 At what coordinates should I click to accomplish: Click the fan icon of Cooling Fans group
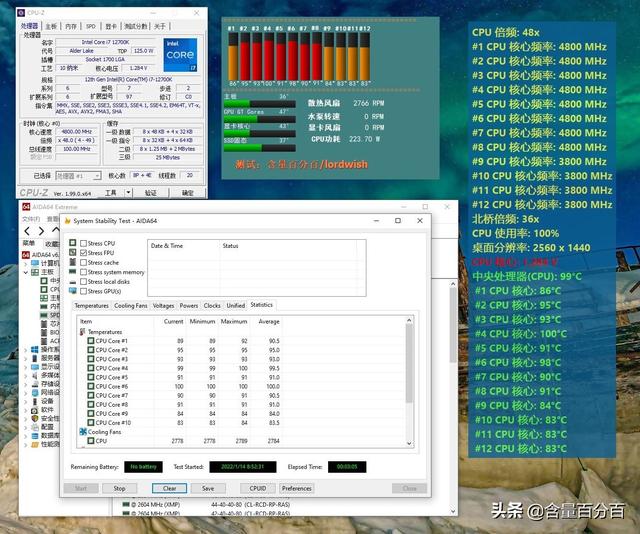83,432
